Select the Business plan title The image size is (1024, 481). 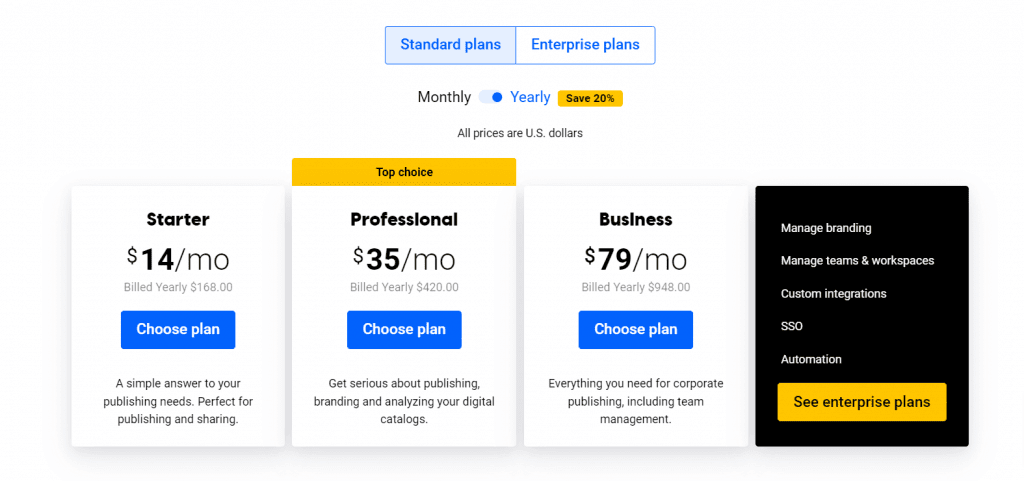635,219
